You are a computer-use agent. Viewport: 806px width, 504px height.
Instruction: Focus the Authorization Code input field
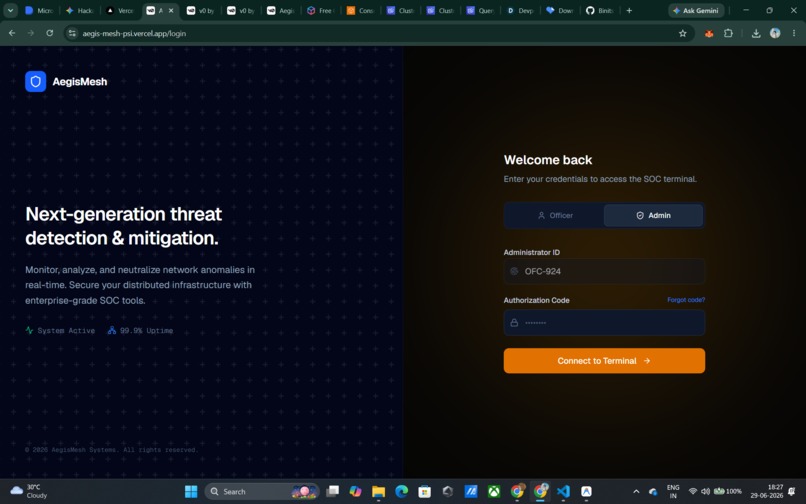(x=604, y=323)
